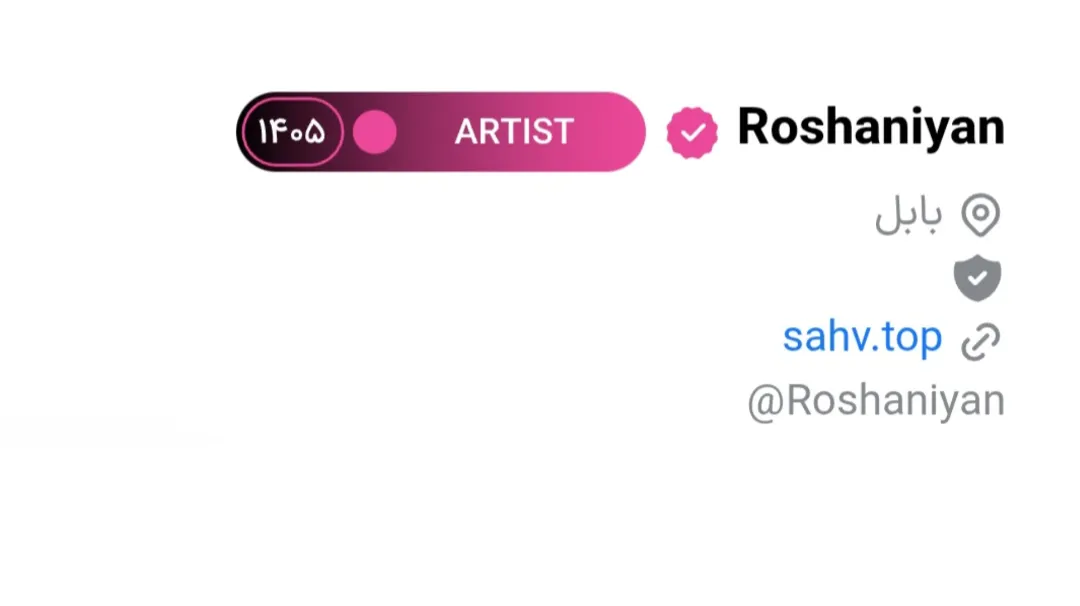Click the location pin icon
The image size is (1080, 606).
pyautogui.click(x=981, y=215)
